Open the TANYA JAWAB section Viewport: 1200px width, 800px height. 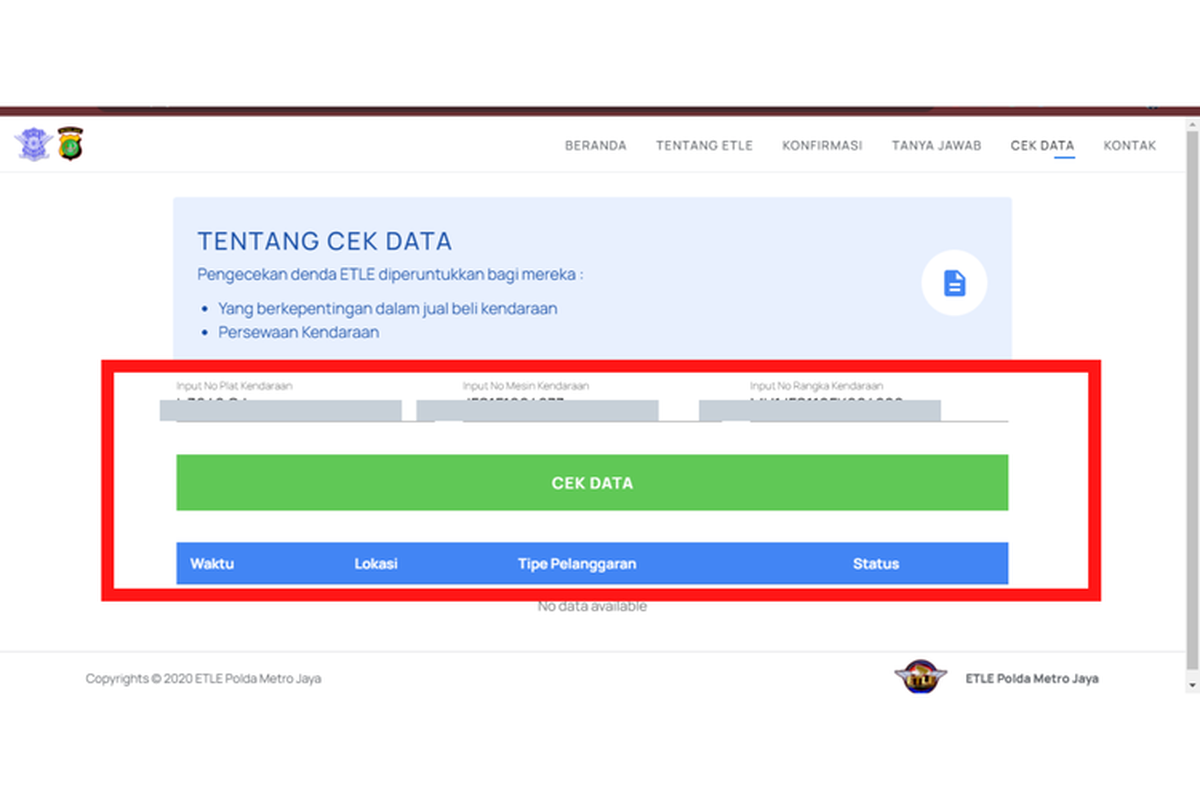pos(936,146)
